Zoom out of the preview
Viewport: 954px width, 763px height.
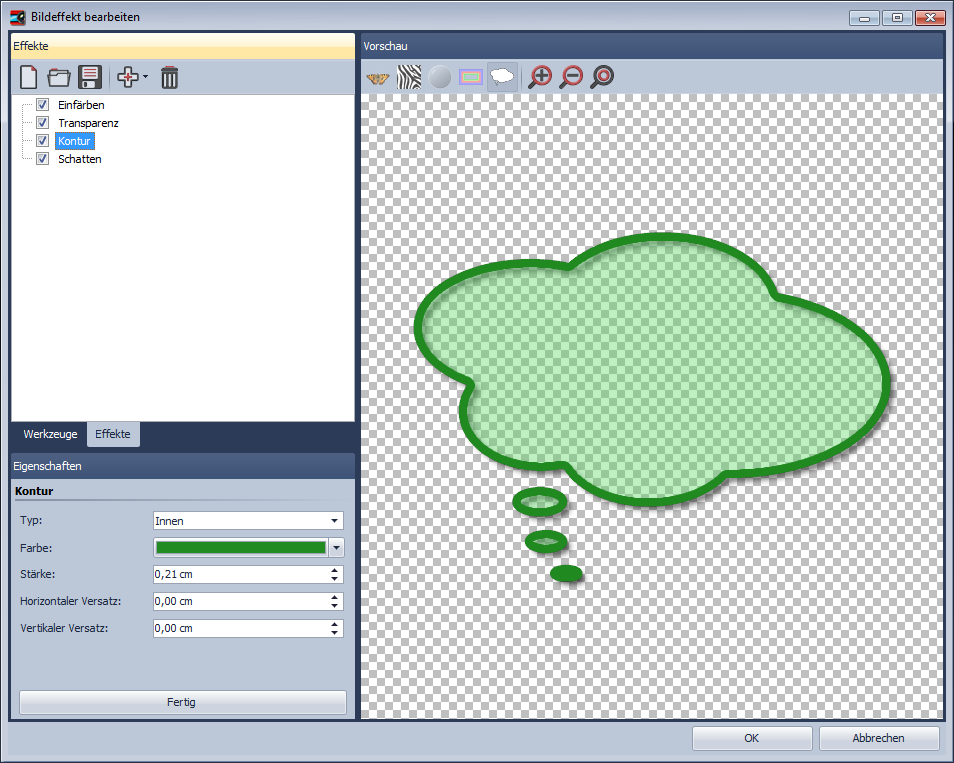pyautogui.click(x=571, y=77)
